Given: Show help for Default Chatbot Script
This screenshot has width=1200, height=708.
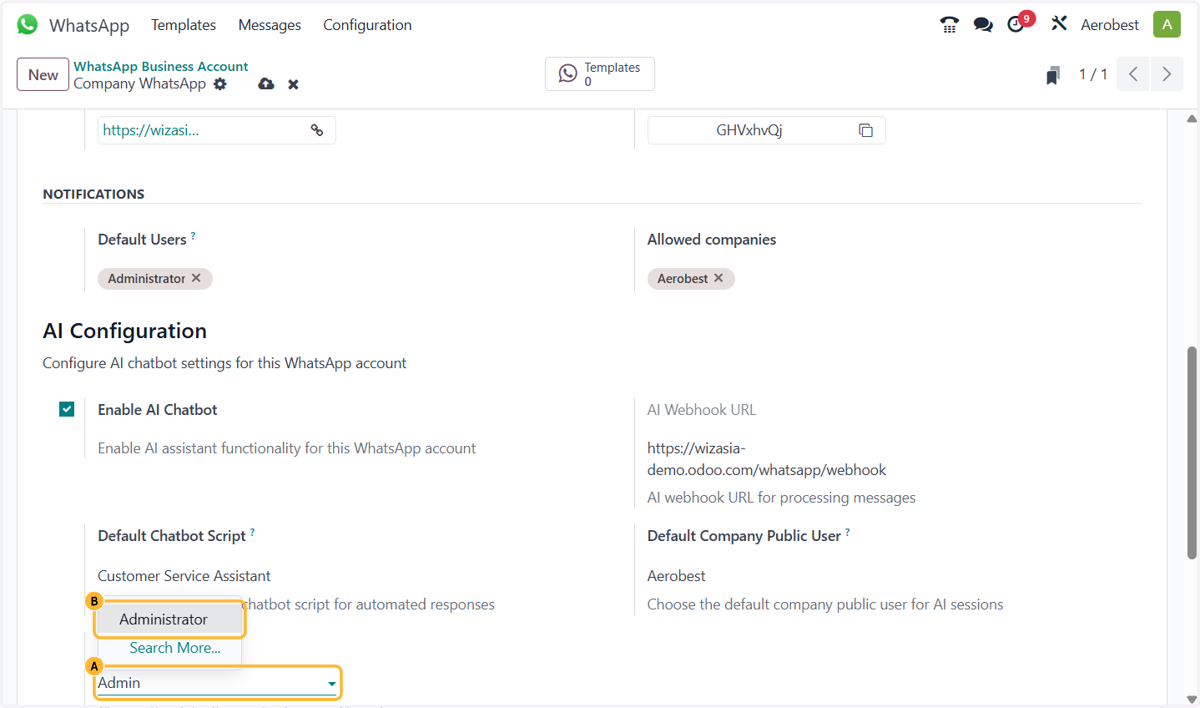Looking at the screenshot, I should point(252,533).
